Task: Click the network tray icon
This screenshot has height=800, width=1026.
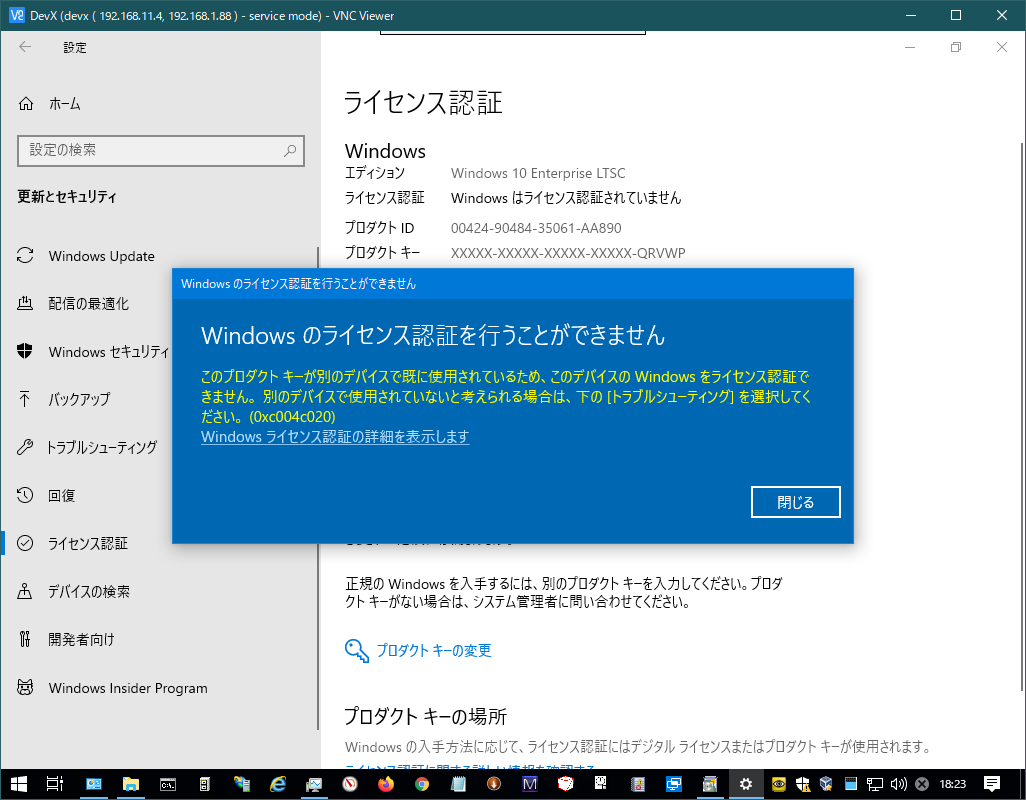Action: click(874, 784)
